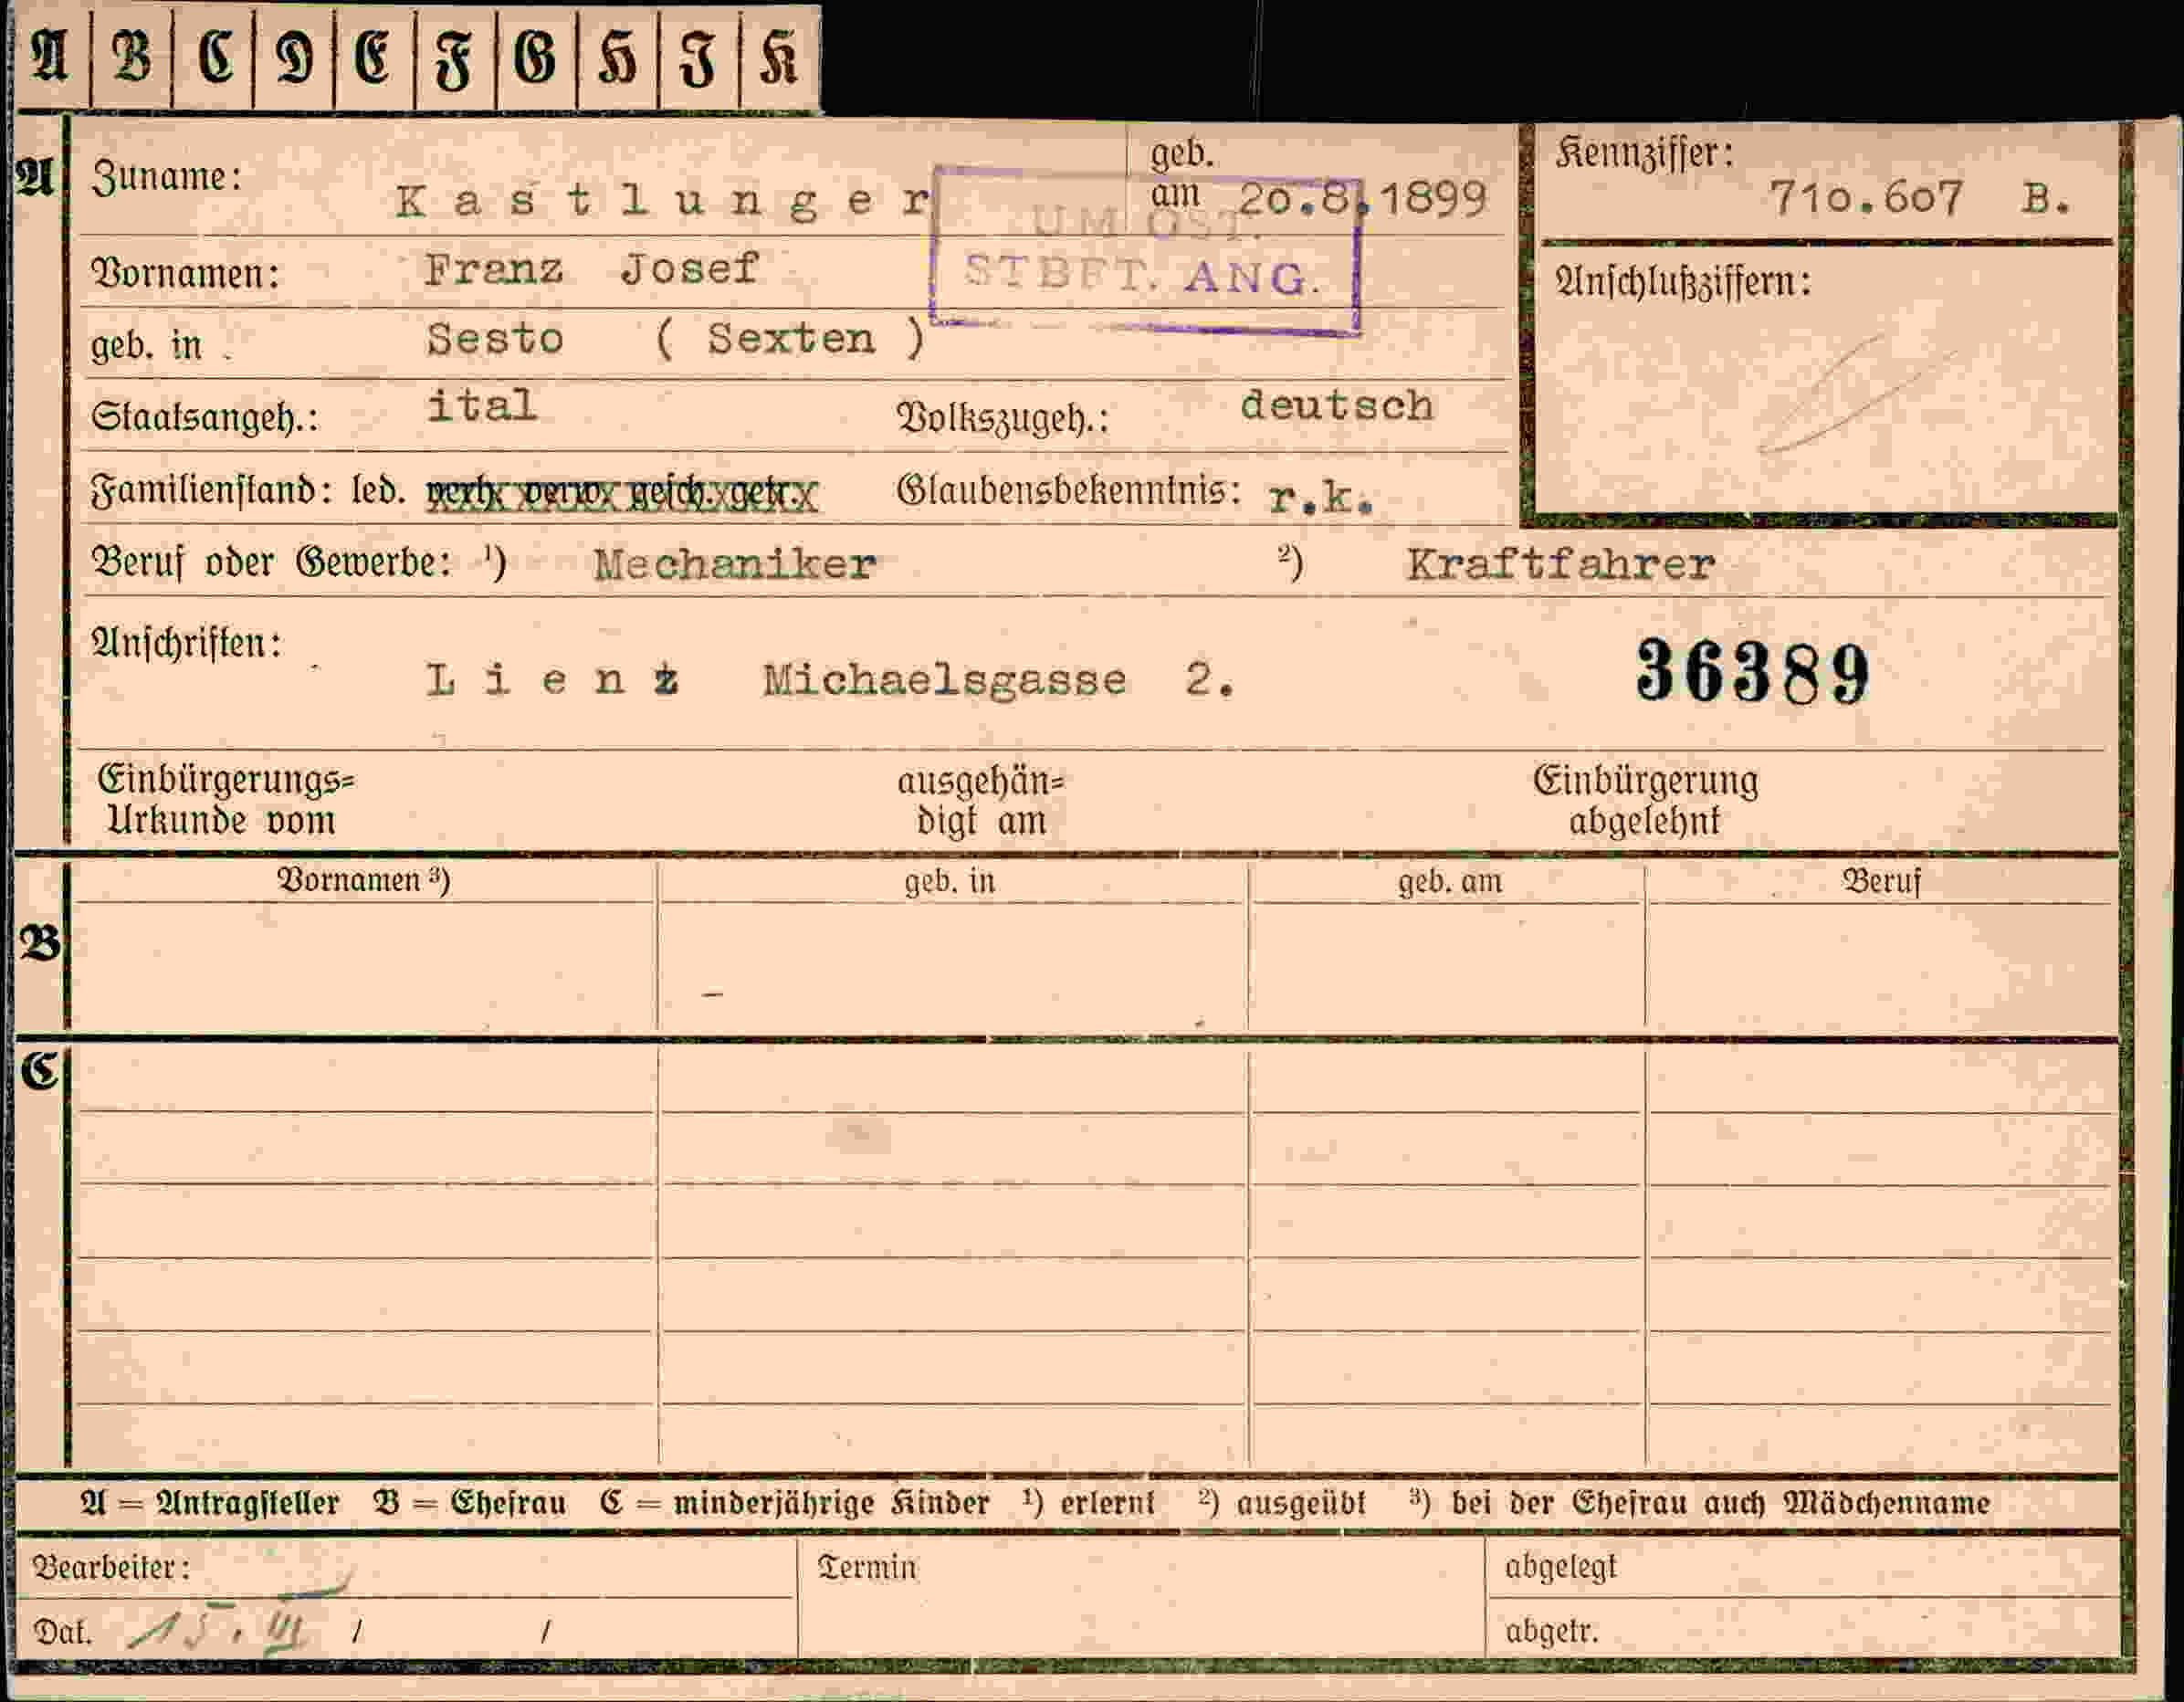Viewport: 2184px width, 1702px height.
Task: Click the 'abgetr.' label
Action: (x=1552, y=1632)
